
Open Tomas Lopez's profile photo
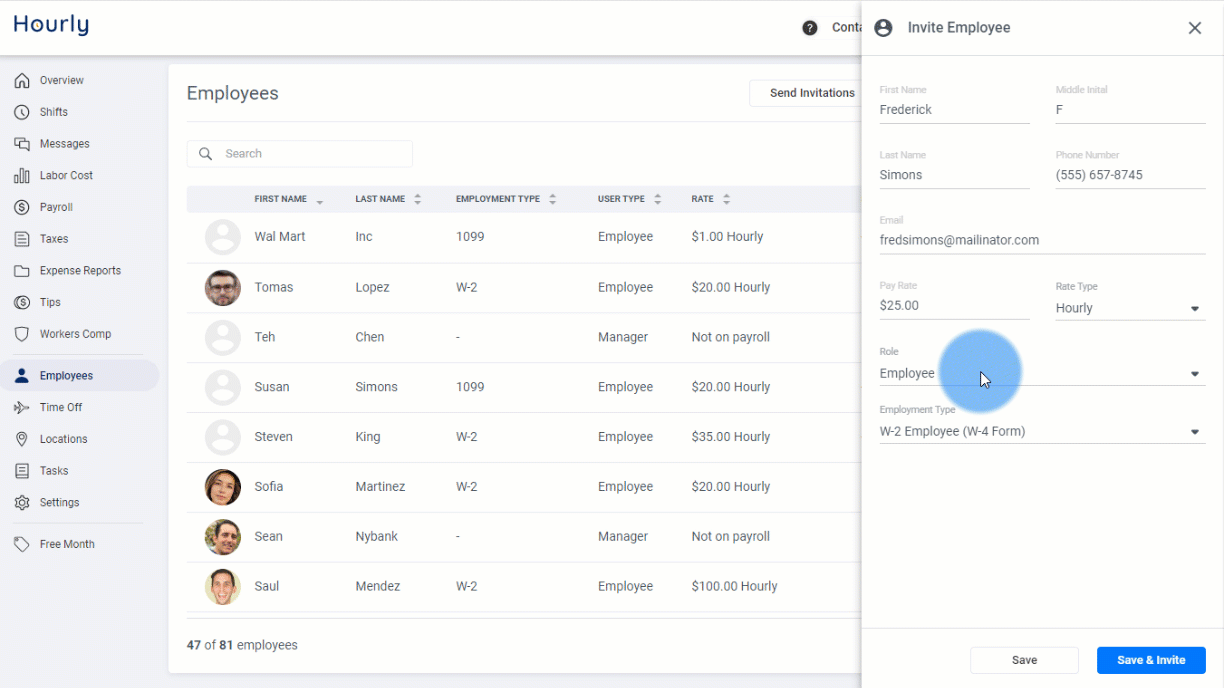(x=223, y=288)
